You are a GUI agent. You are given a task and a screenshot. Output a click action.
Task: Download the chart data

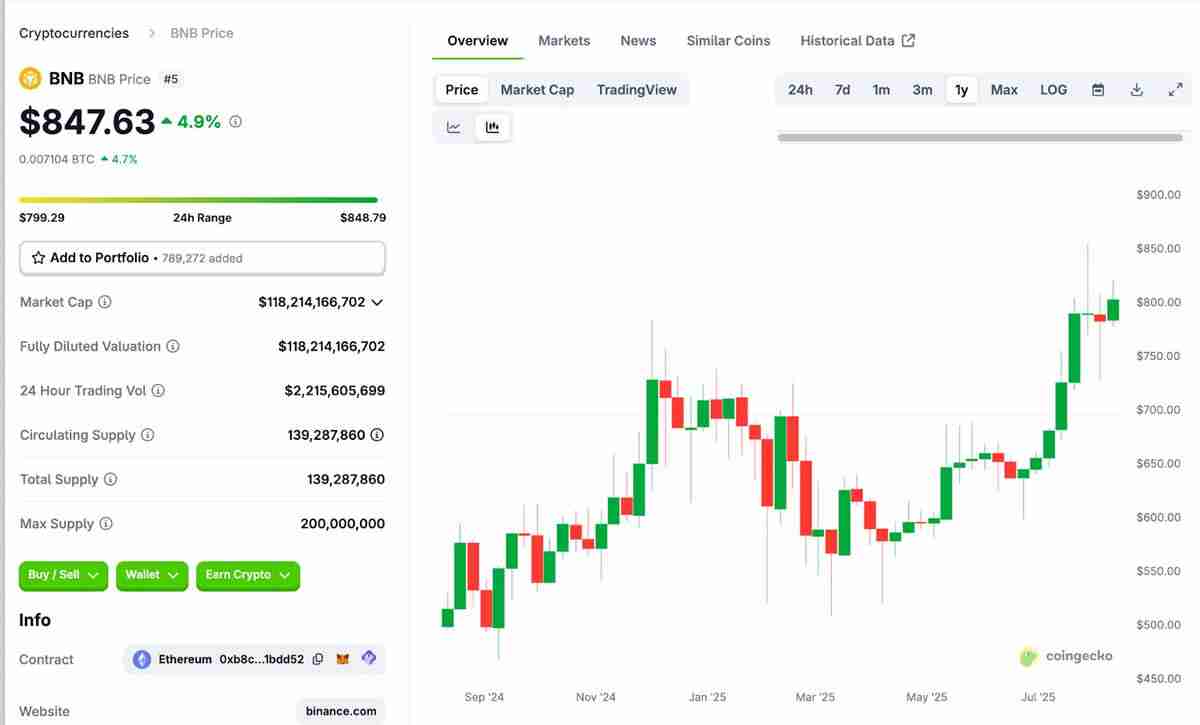pos(1136,90)
